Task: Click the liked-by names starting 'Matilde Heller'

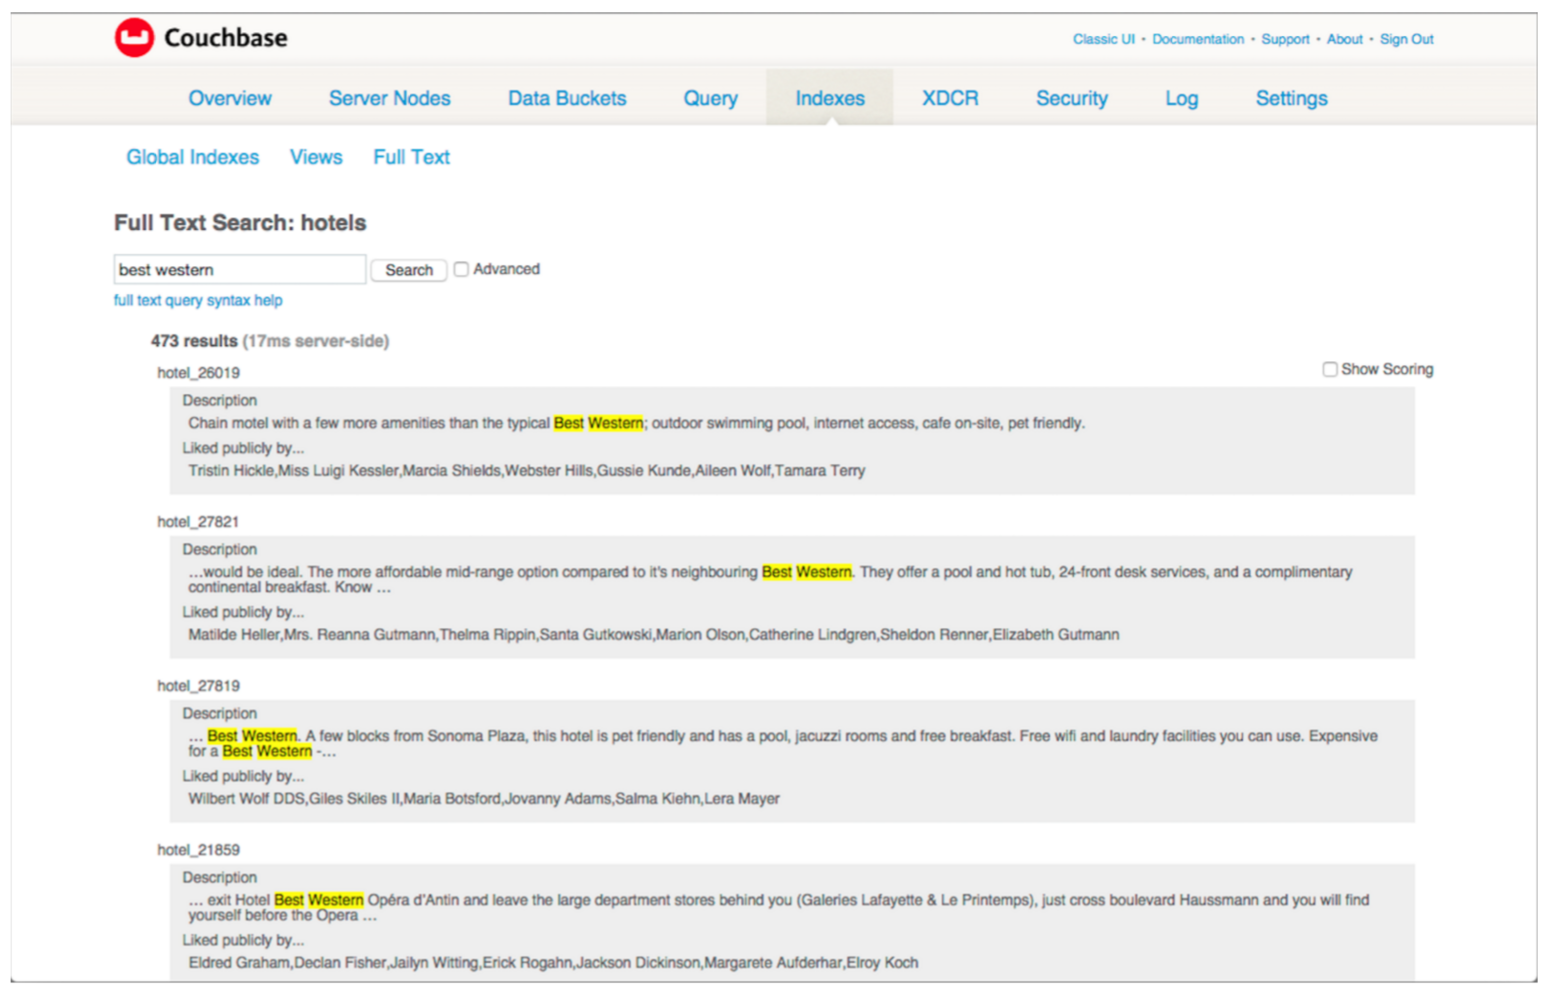Action: [654, 635]
